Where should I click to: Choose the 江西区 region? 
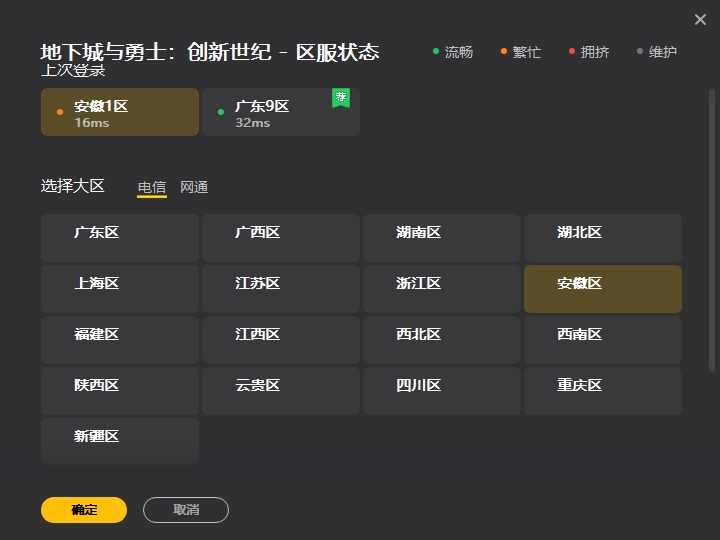point(281,340)
